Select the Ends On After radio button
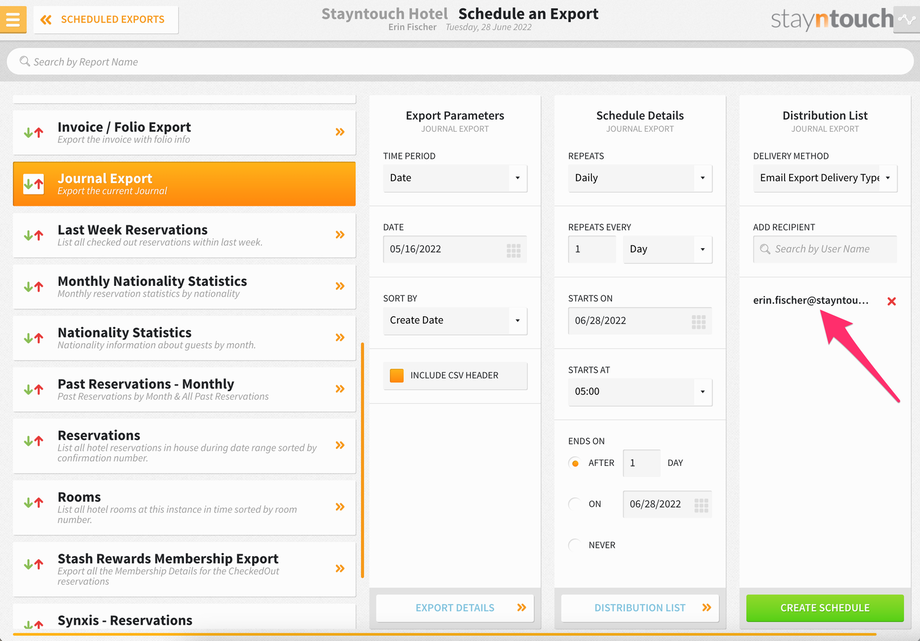This screenshot has width=920, height=641. (x=575, y=463)
